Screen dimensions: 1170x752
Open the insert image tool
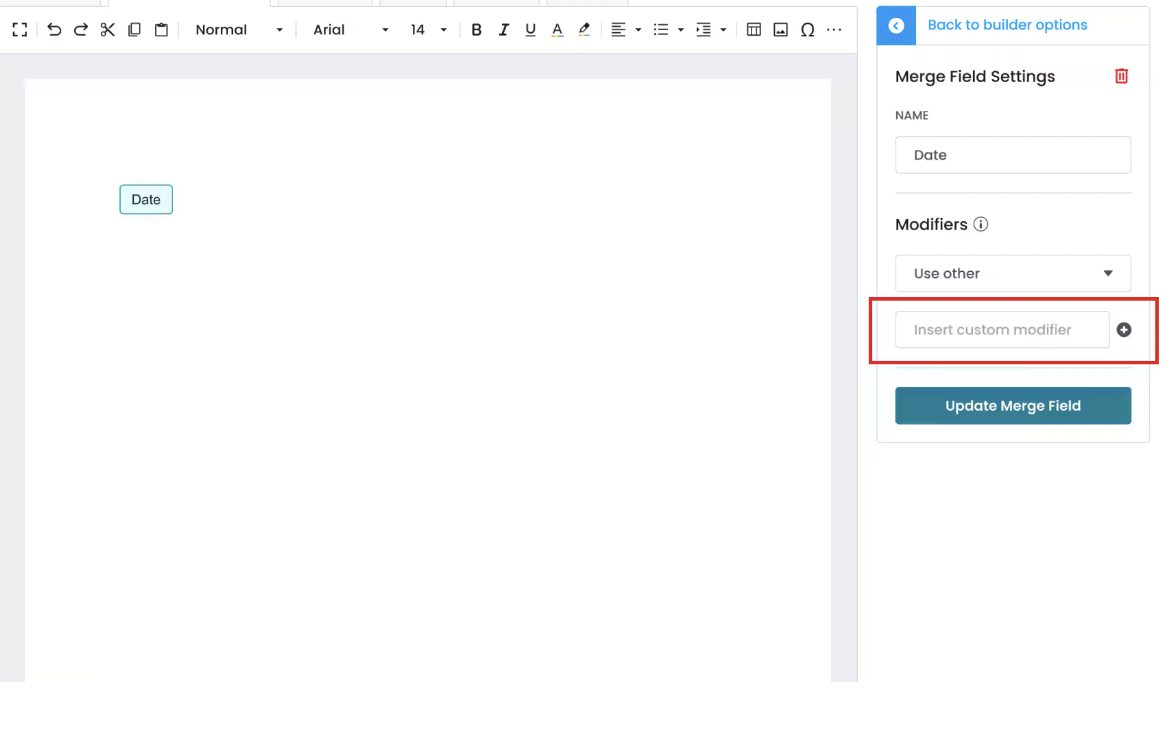(x=780, y=29)
